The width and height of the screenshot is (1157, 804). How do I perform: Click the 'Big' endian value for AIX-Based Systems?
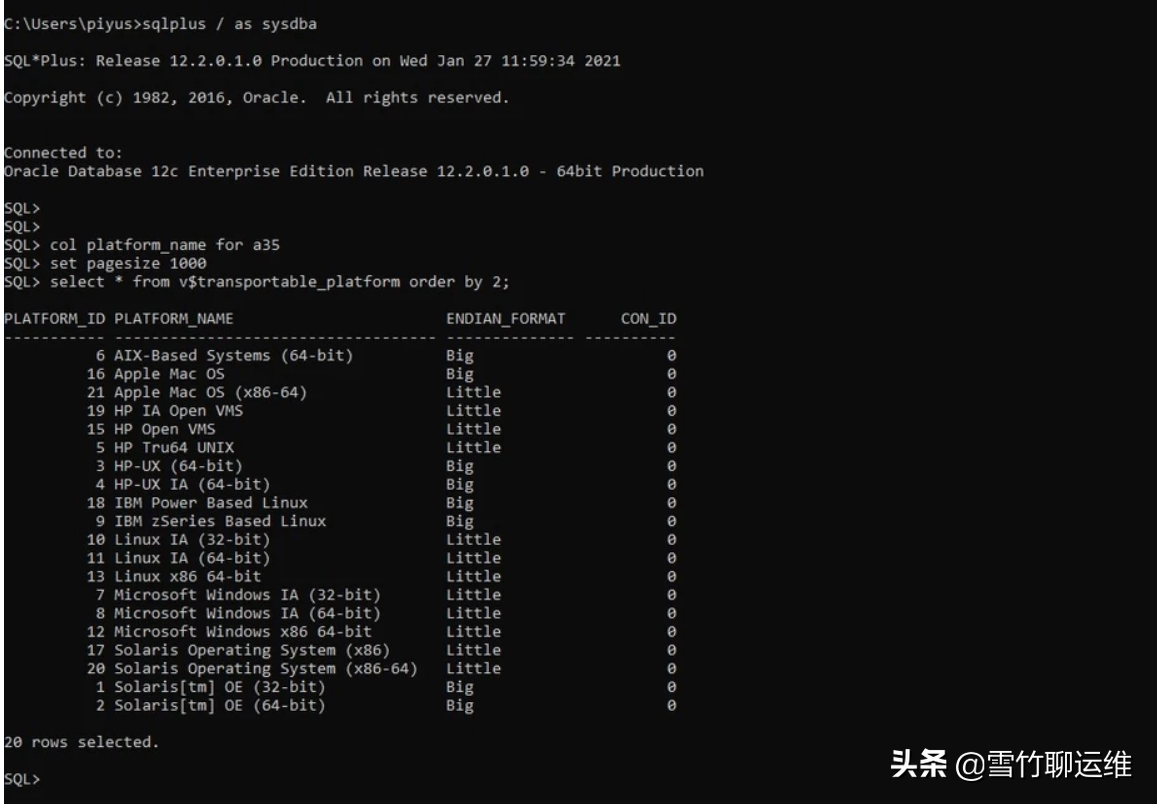(460, 356)
